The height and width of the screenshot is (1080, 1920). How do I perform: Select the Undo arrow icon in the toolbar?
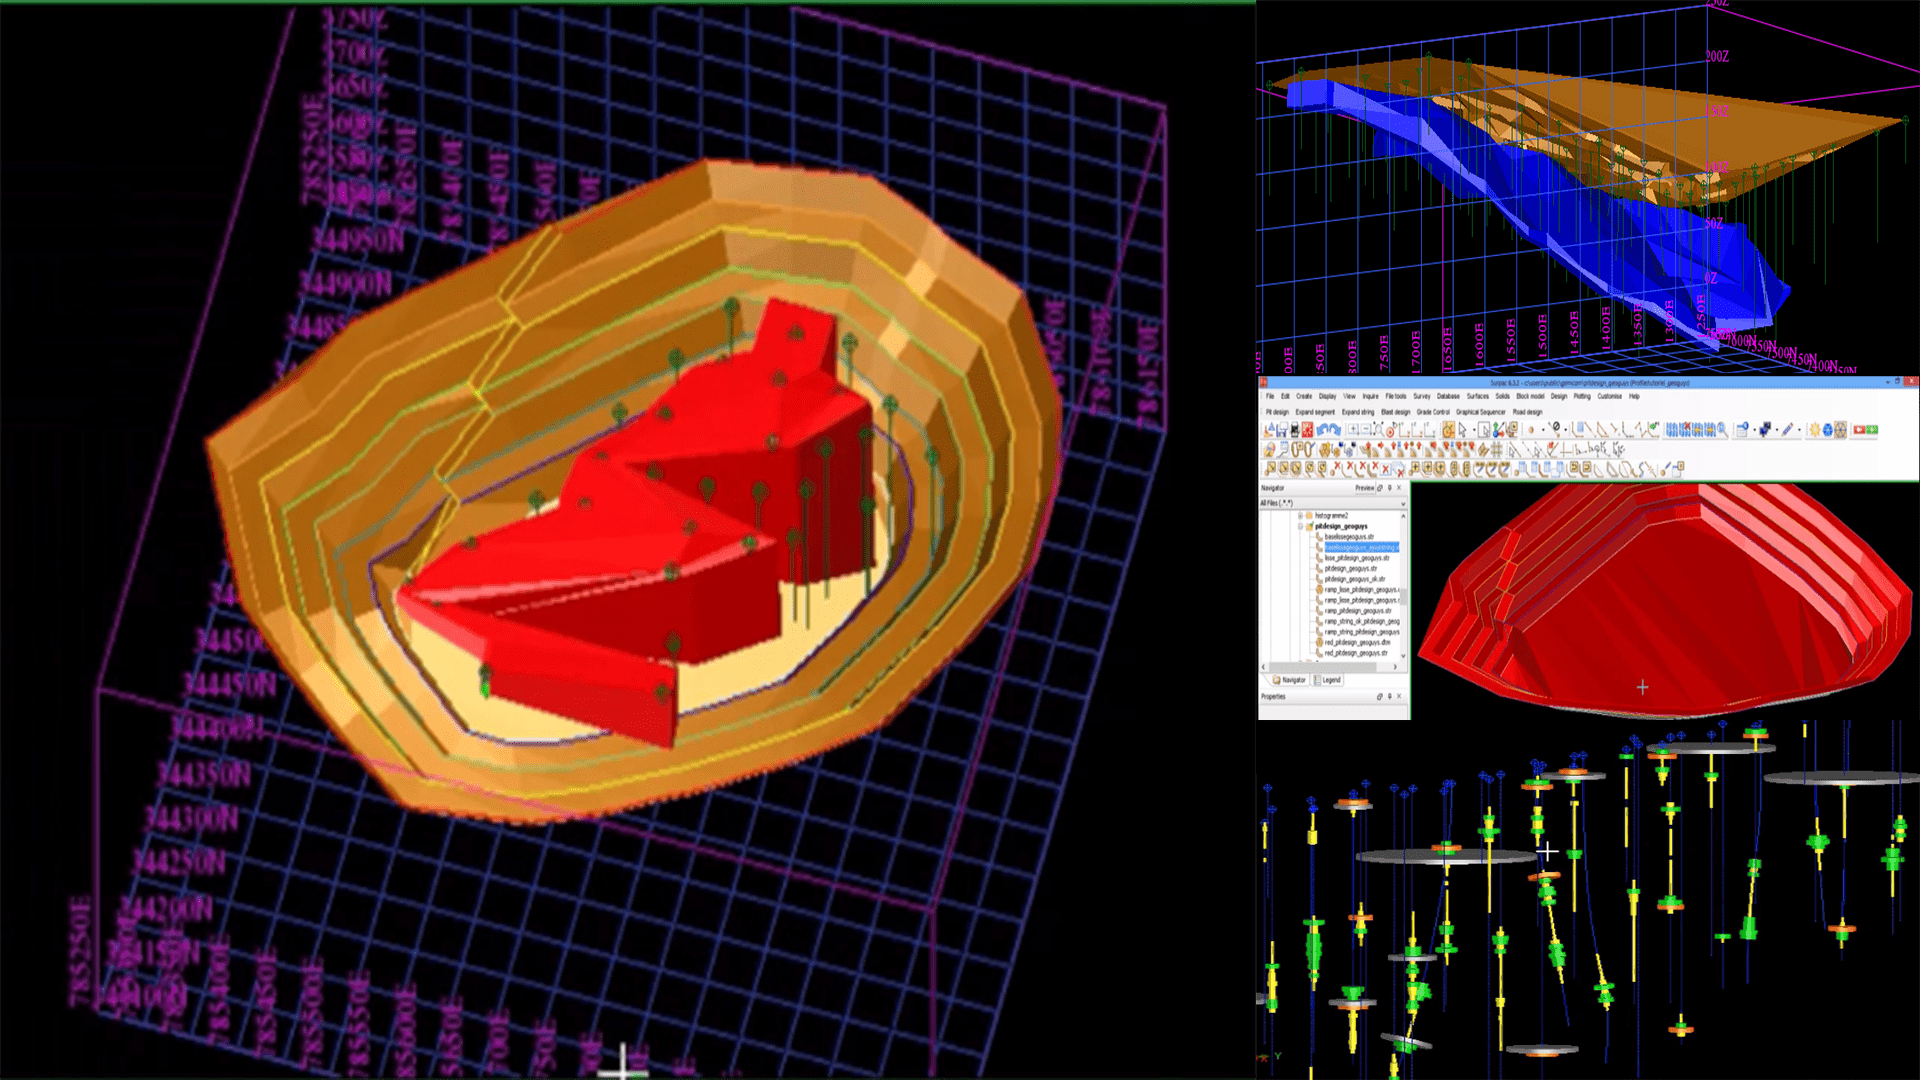pos(1320,430)
